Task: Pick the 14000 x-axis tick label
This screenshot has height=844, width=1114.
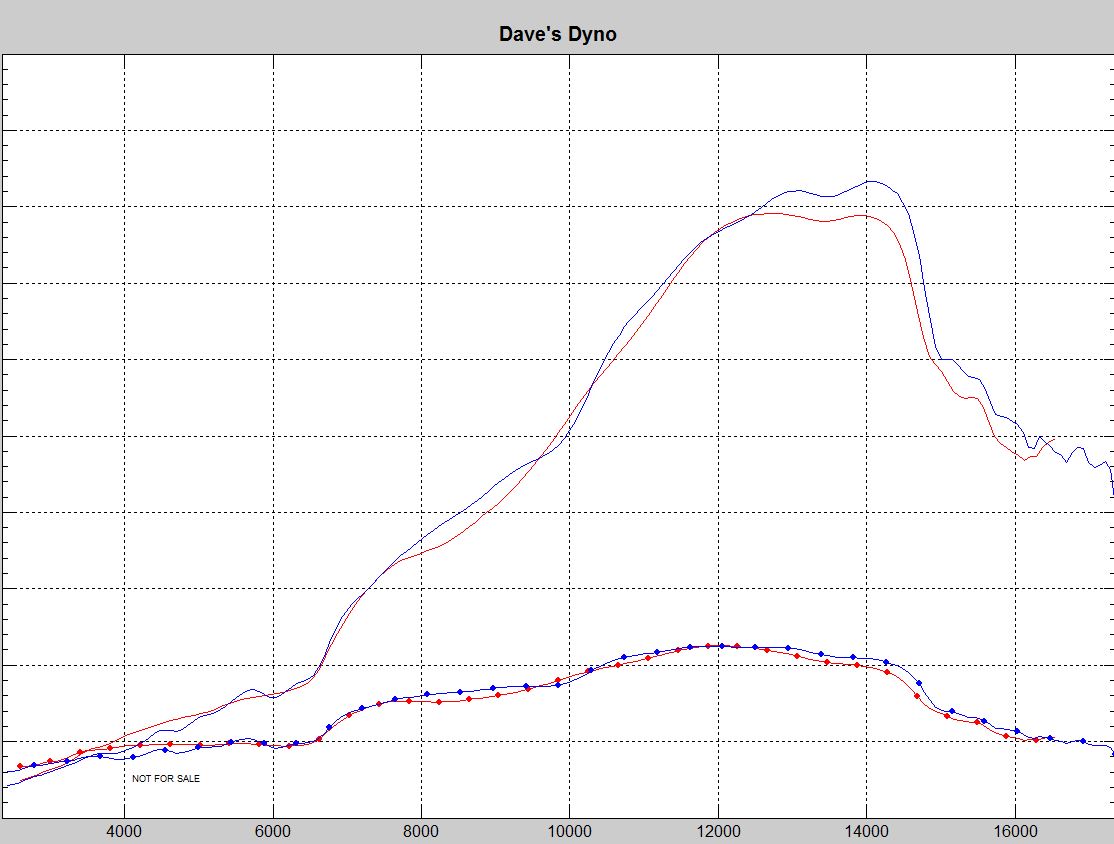Action: 867,829
